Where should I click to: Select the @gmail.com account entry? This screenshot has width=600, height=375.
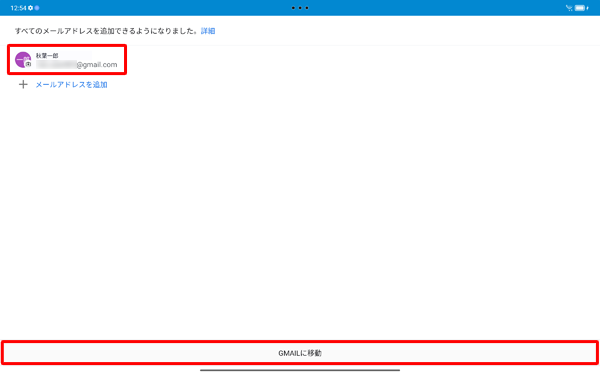(67, 60)
